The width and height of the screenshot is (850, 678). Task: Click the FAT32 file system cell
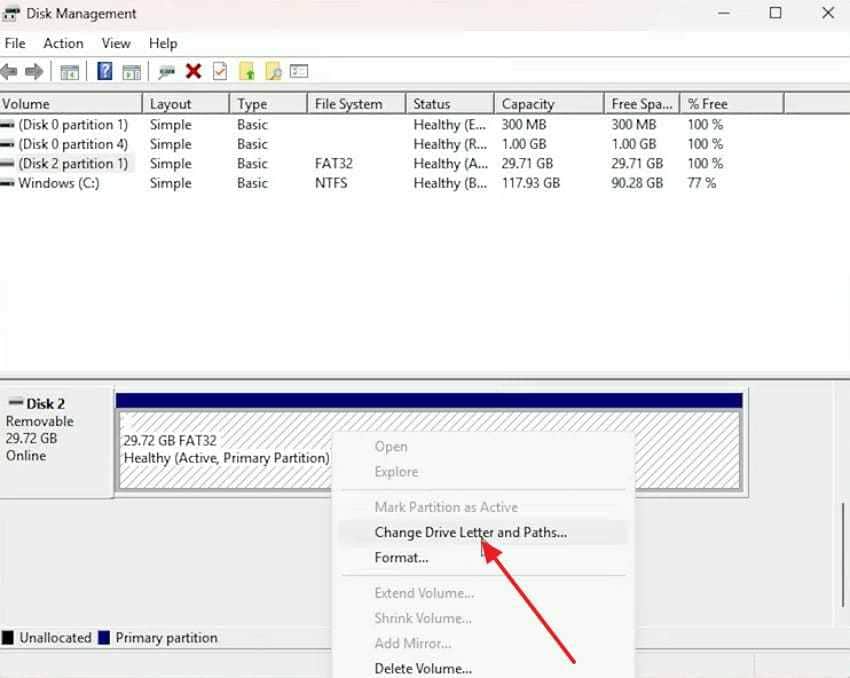333,164
